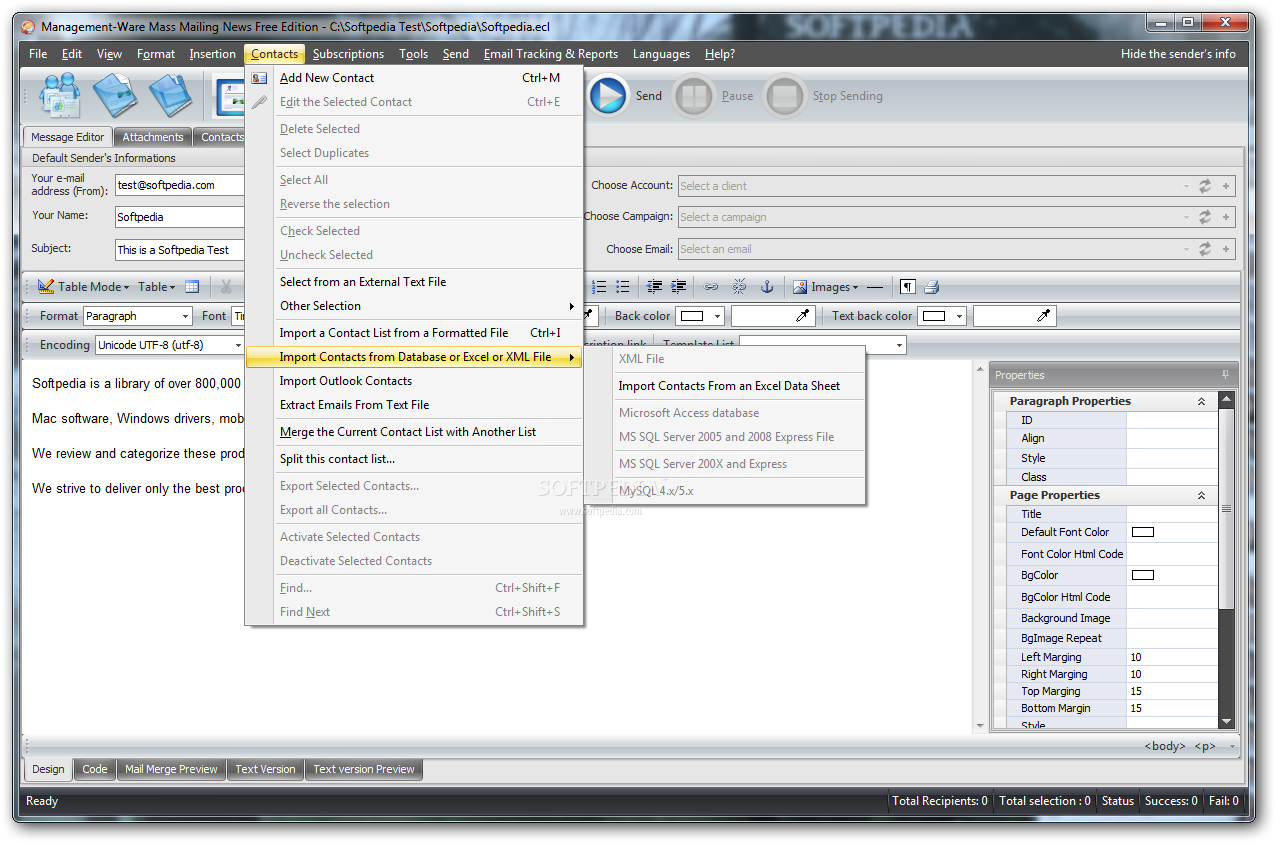The width and height of the screenshot is (1276, 843).
Task: Open the Format Paragraph dropdown
Action: (185, 316)
